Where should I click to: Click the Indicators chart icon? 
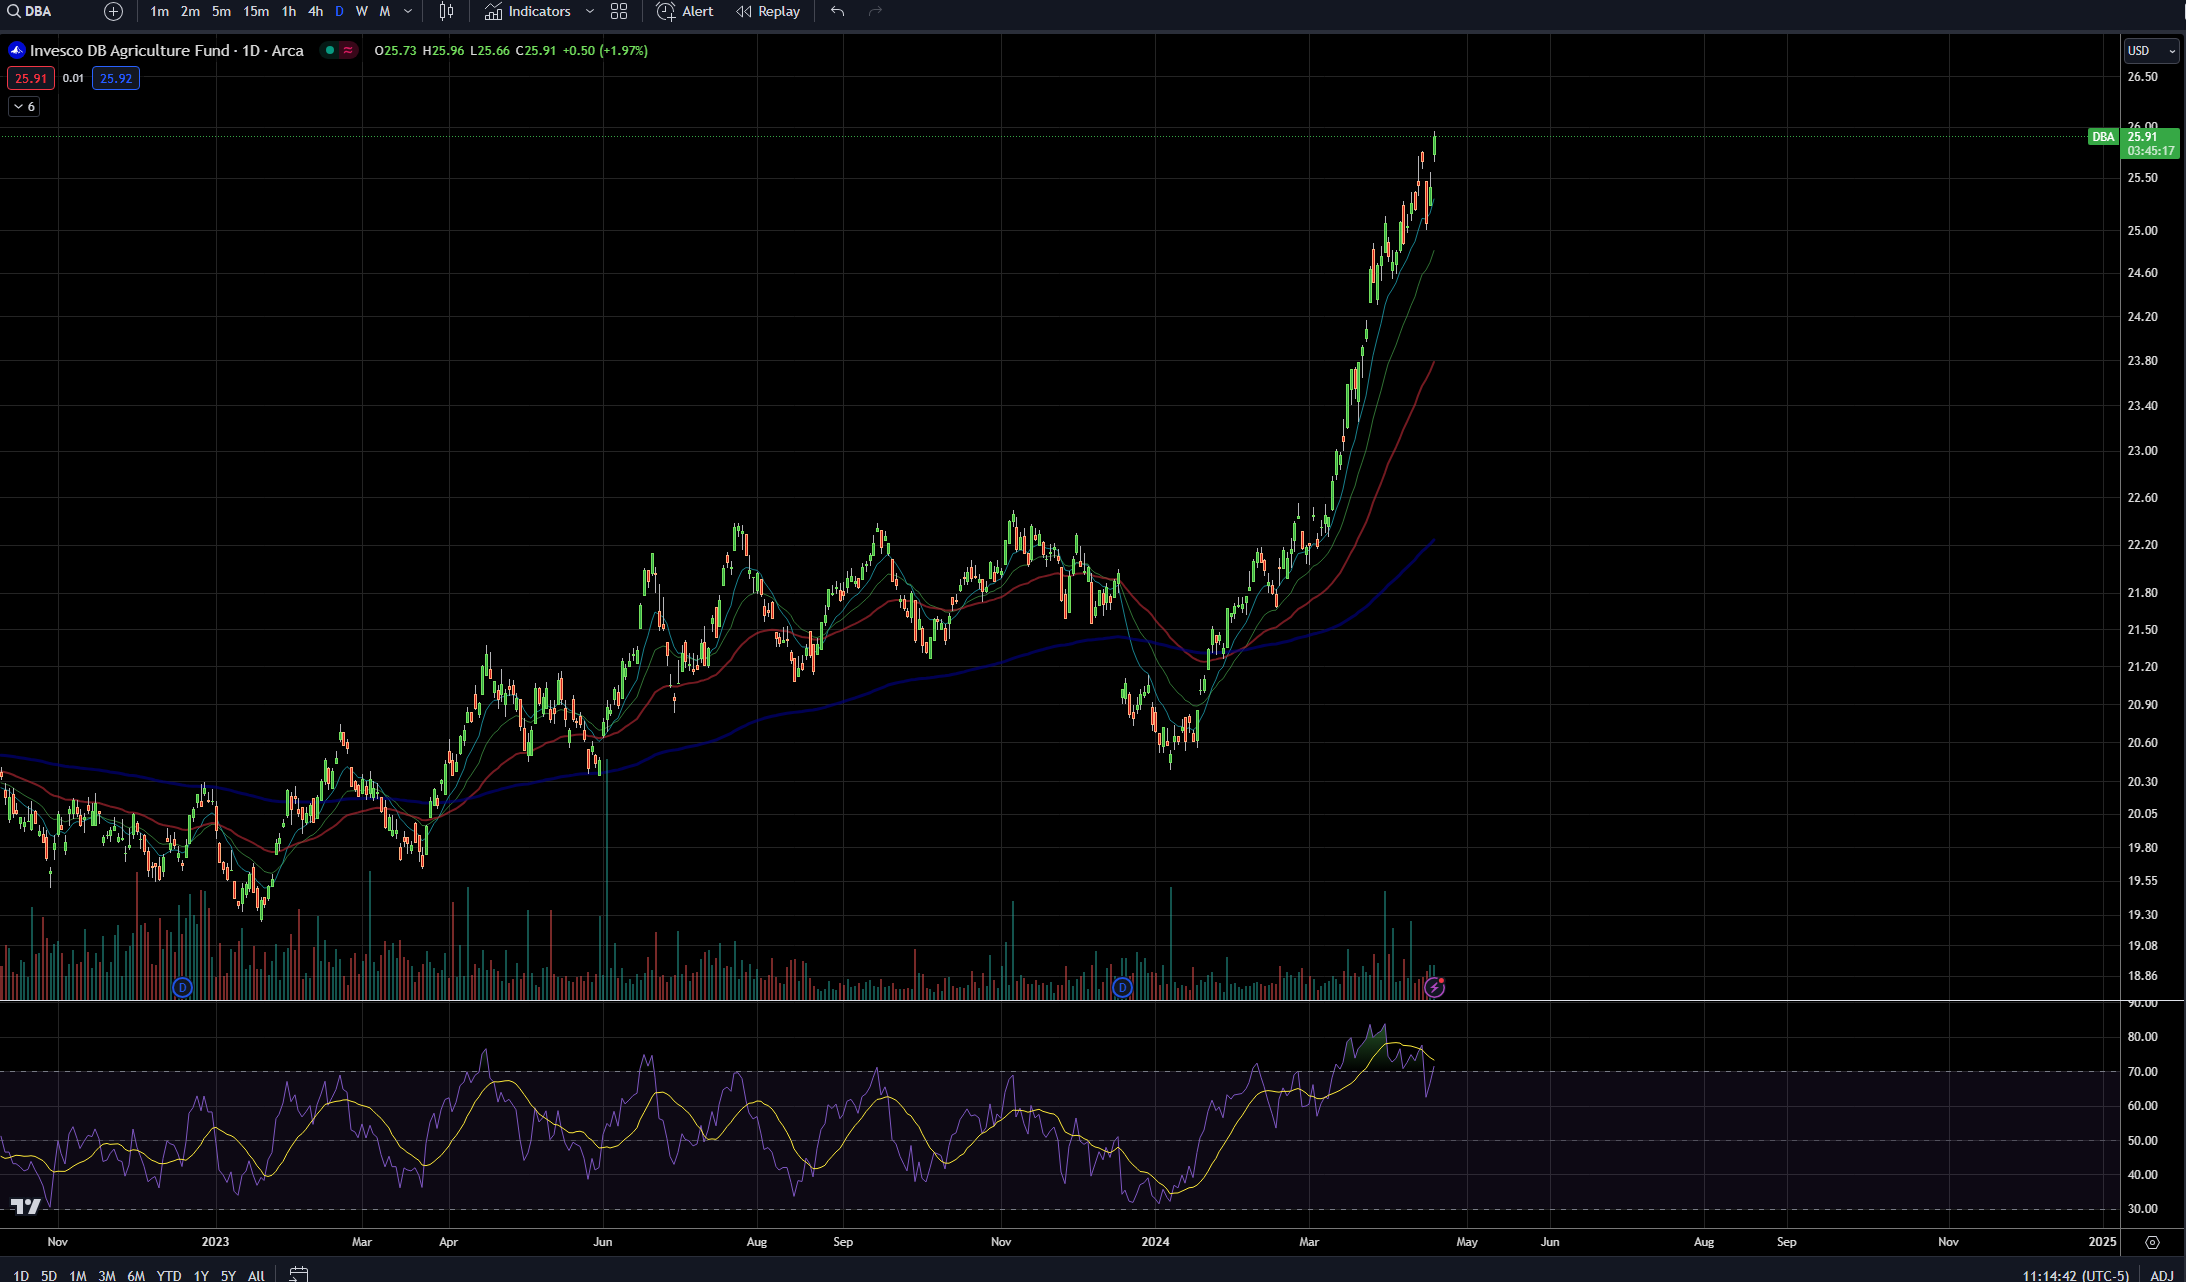coord(493,11)
